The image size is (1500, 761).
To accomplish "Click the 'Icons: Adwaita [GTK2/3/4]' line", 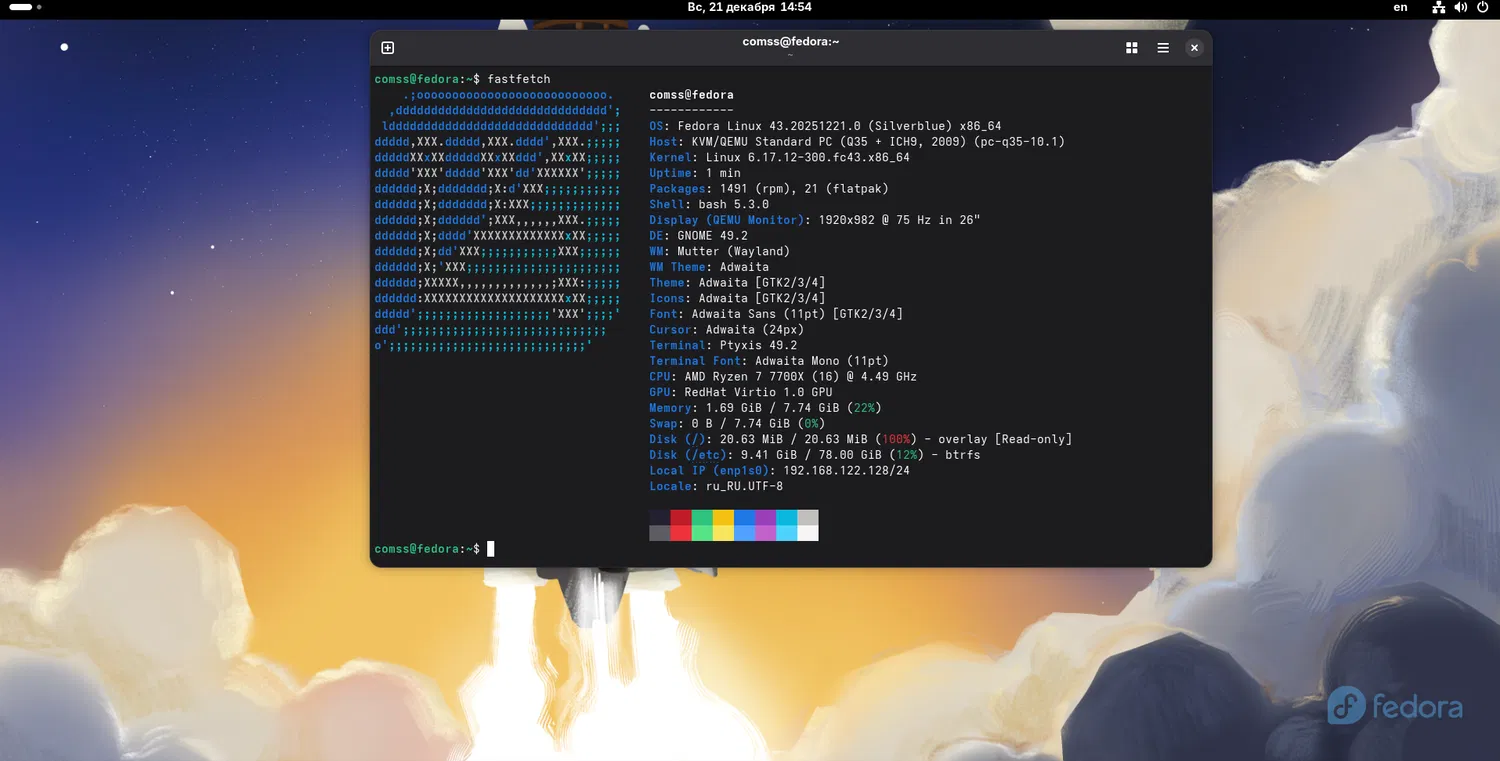I will tap(737, 299).
